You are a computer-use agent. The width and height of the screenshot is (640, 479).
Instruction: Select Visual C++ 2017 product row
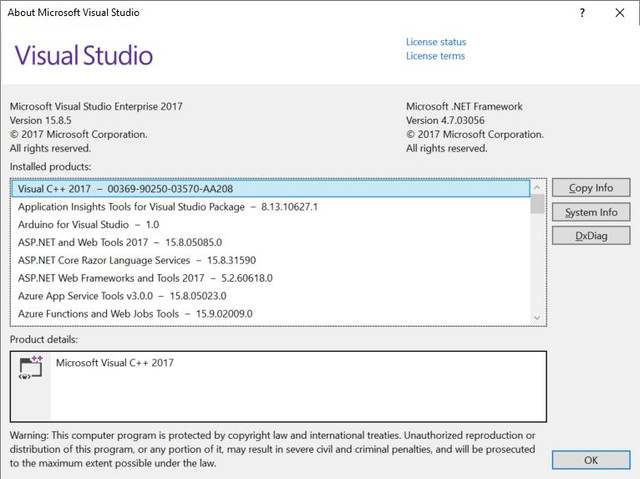271,188
